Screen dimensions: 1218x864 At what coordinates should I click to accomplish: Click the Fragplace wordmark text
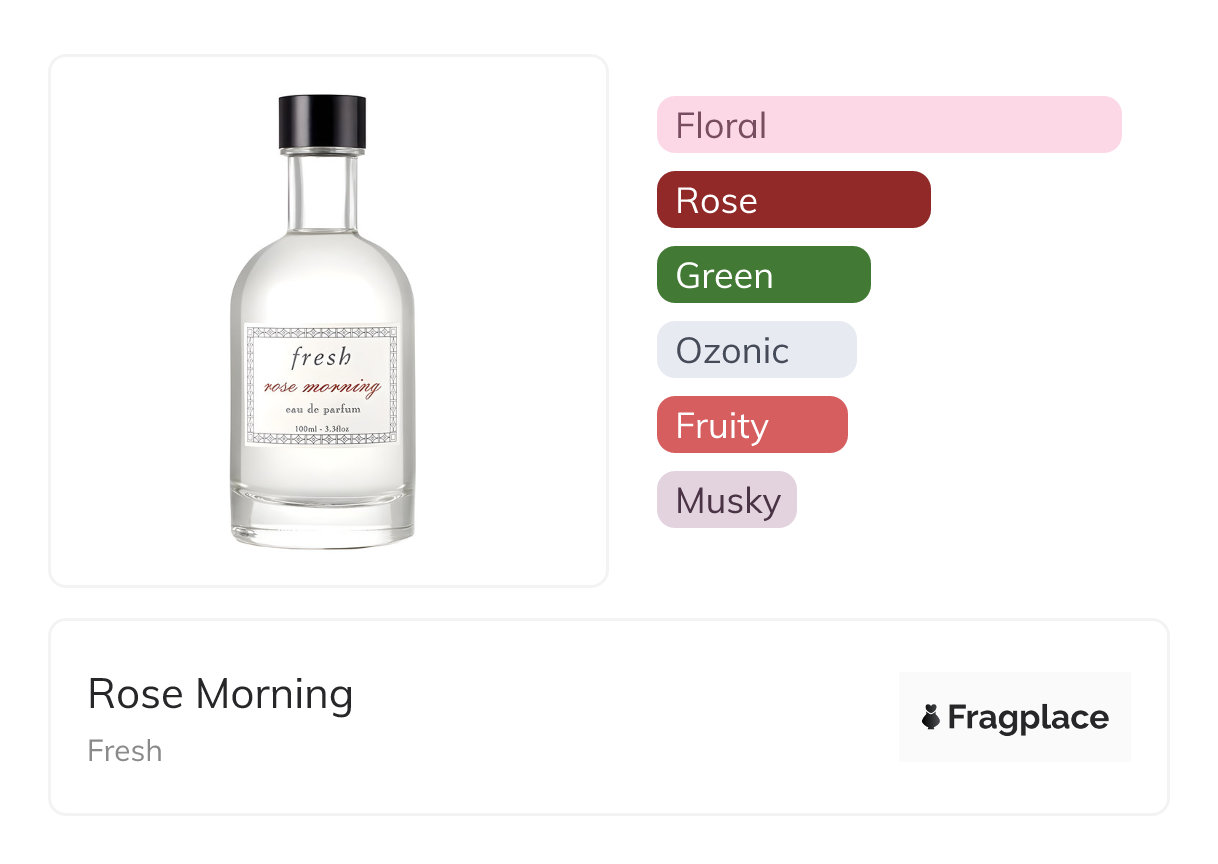pyautogui.click(x=1028, y=717)
